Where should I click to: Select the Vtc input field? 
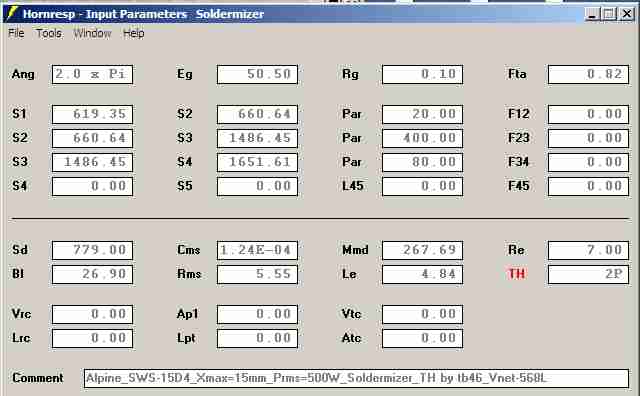click(422, 314)
